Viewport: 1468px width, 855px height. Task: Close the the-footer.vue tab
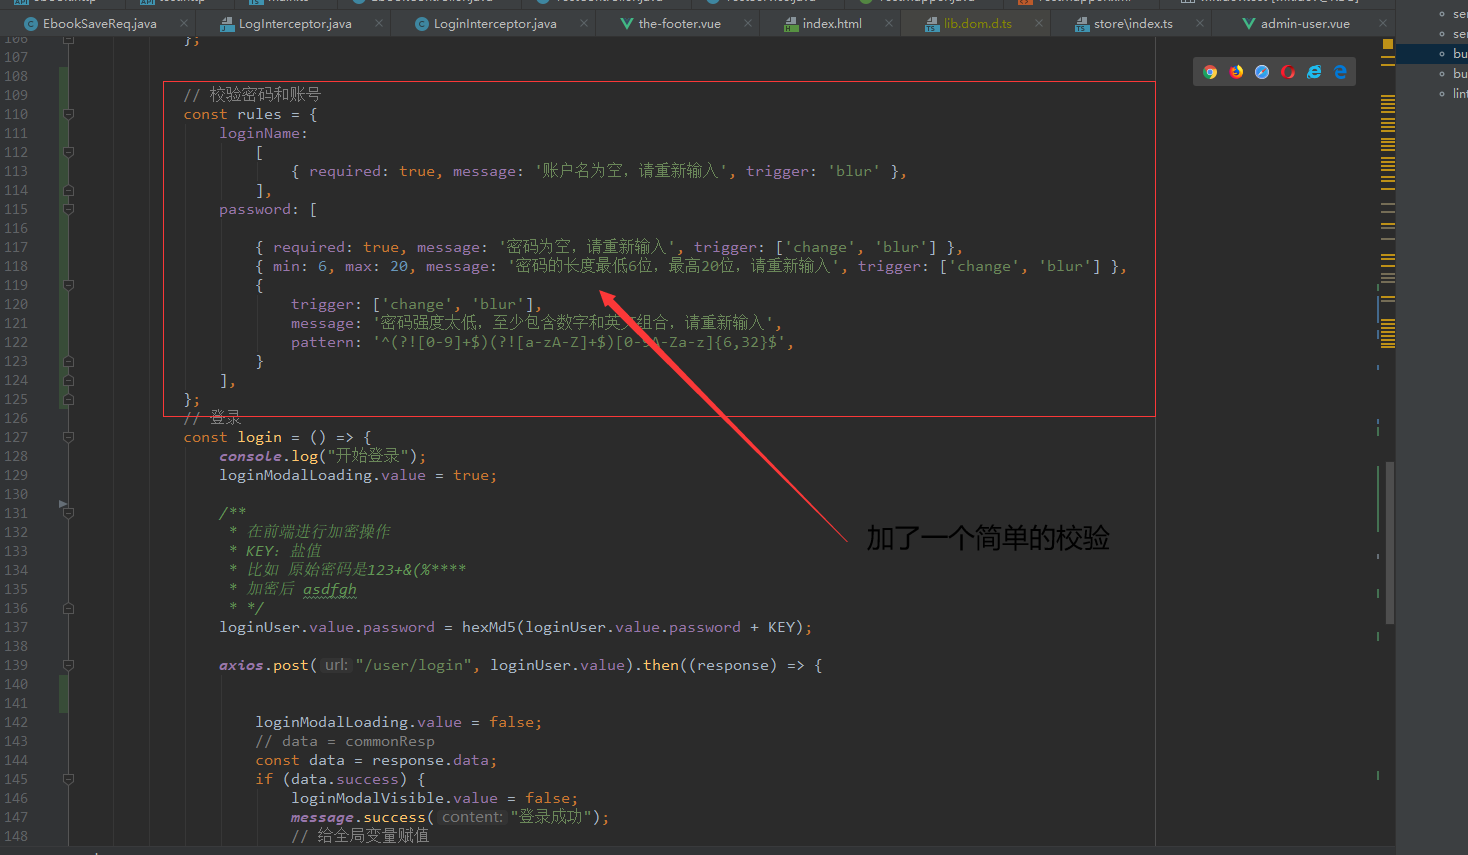(x=748, y=23)
